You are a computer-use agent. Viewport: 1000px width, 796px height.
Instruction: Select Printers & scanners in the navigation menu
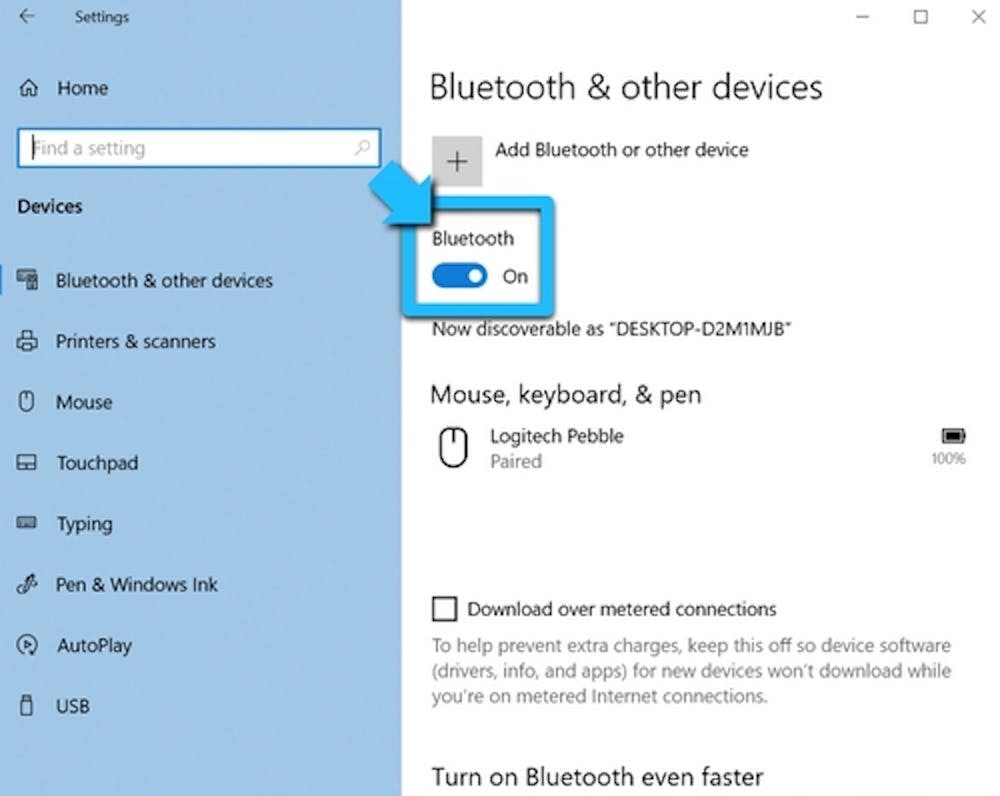pyautogui.click(x=135, y=341)
